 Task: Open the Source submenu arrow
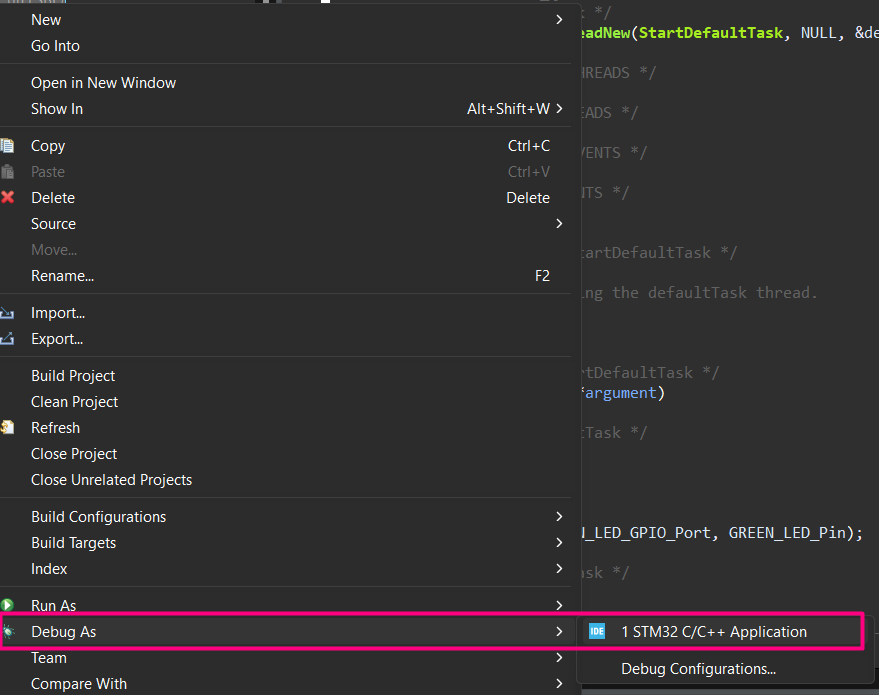[560, 224]
